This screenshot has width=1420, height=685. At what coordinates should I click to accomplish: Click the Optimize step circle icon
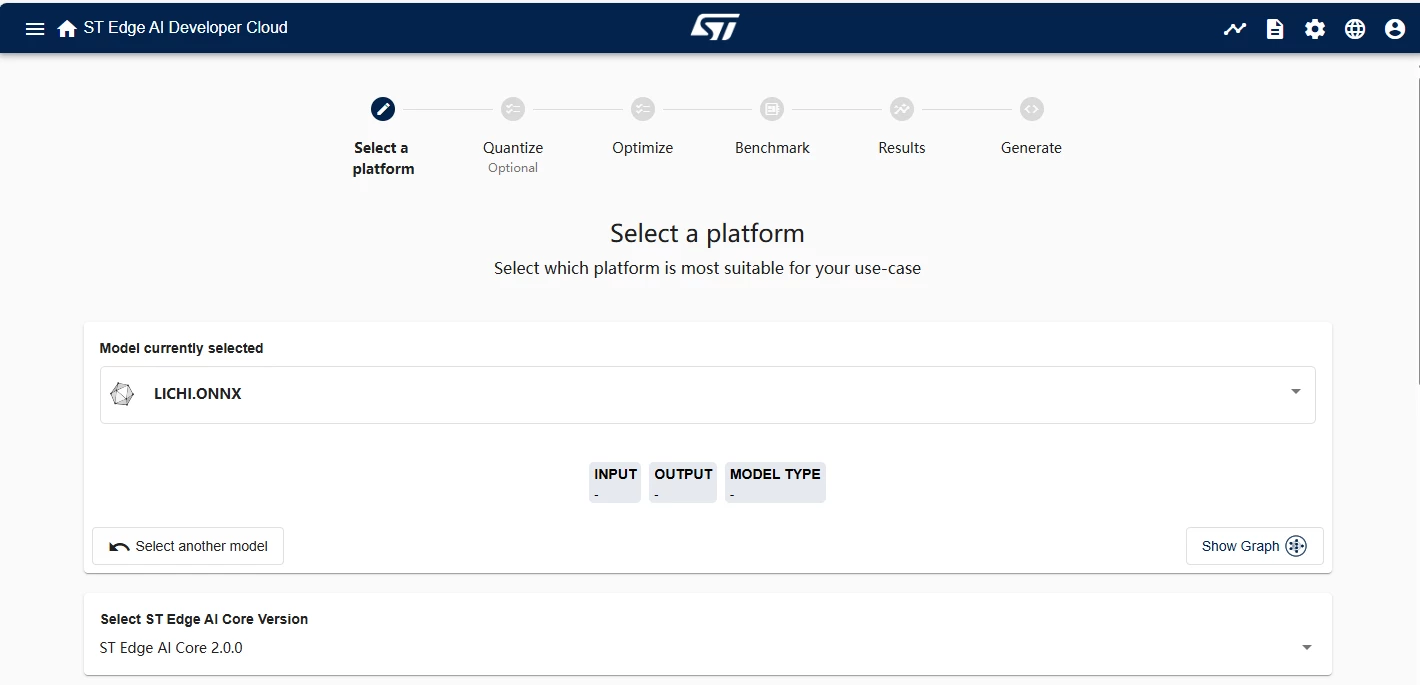point(642,109)
